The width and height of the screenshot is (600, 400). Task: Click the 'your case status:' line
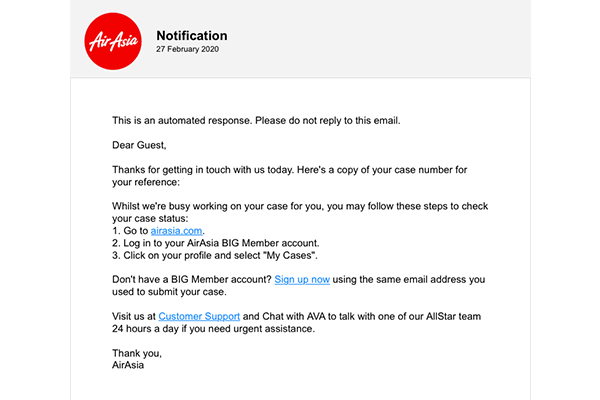(150, 219)
